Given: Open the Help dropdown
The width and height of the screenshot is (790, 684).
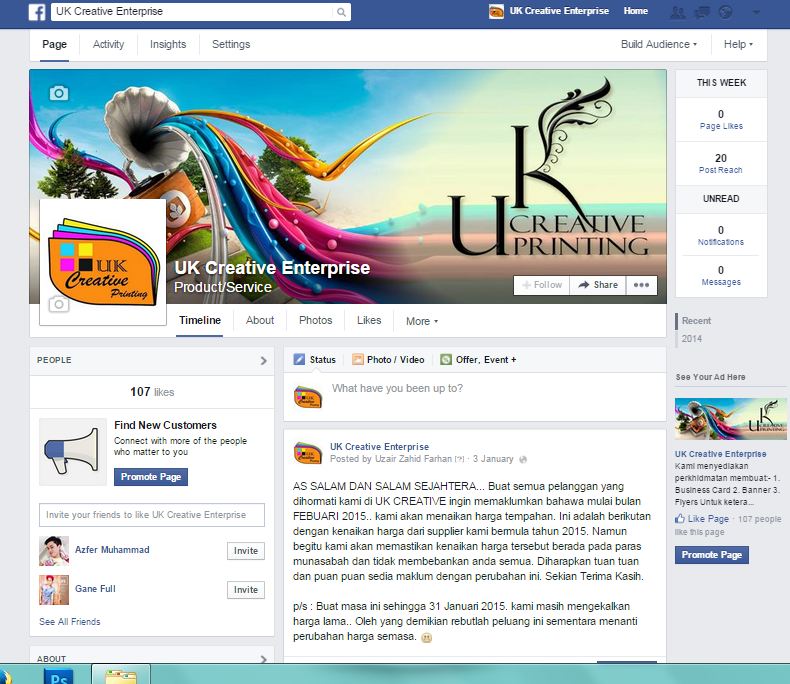Looking at the screenshot, I should tap(738, 44).
